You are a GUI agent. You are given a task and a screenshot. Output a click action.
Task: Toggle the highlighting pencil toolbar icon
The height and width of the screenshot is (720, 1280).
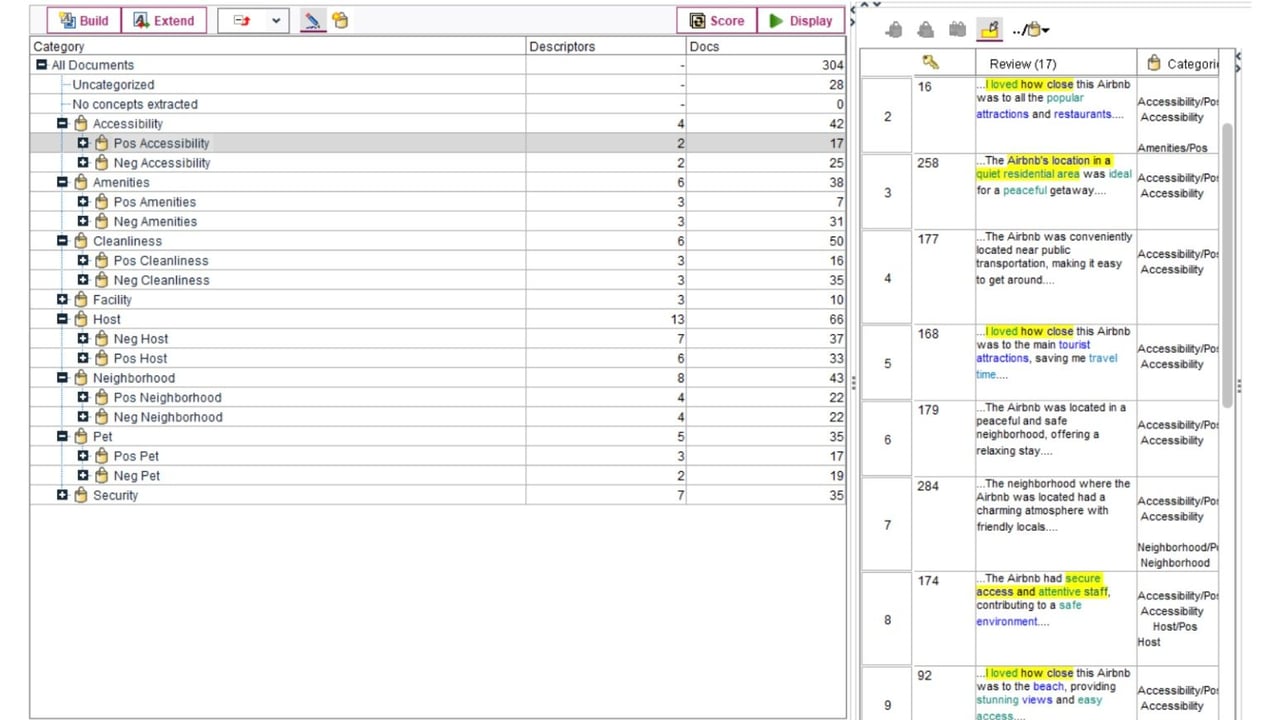[313, 20]
